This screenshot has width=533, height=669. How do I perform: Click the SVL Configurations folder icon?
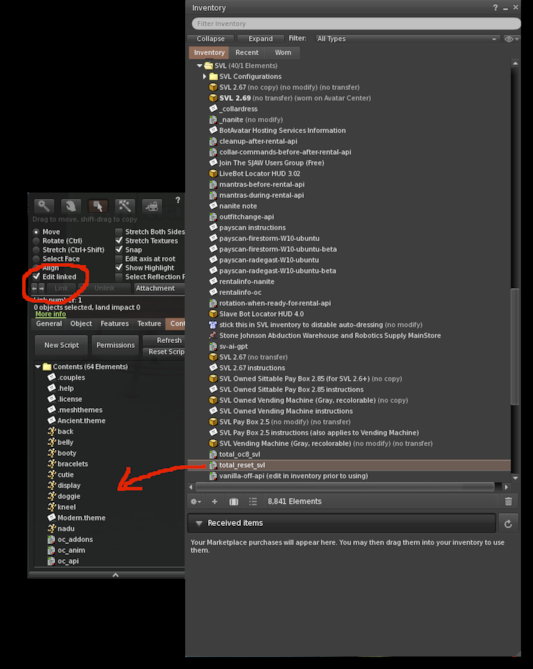click(213, 76)
